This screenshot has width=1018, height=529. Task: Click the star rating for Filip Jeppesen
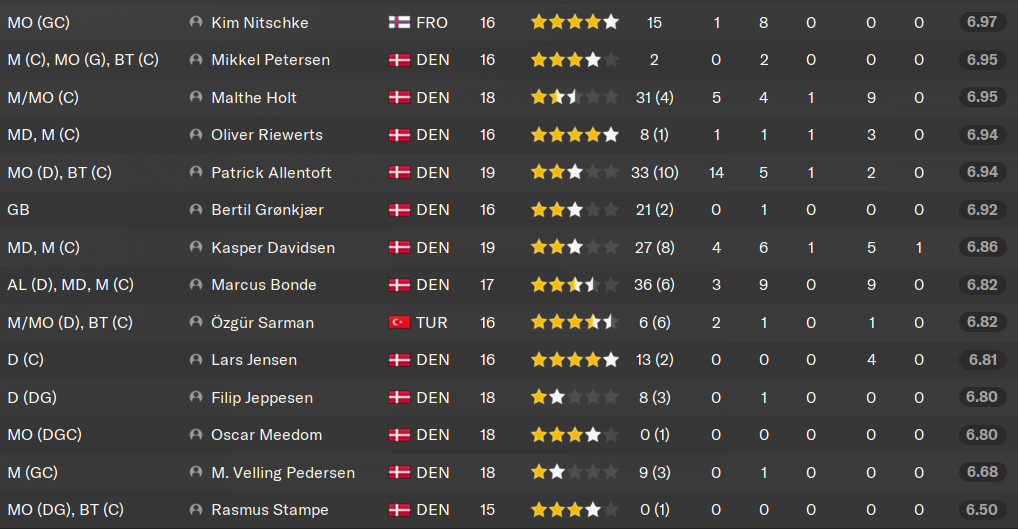pos(575,397)
